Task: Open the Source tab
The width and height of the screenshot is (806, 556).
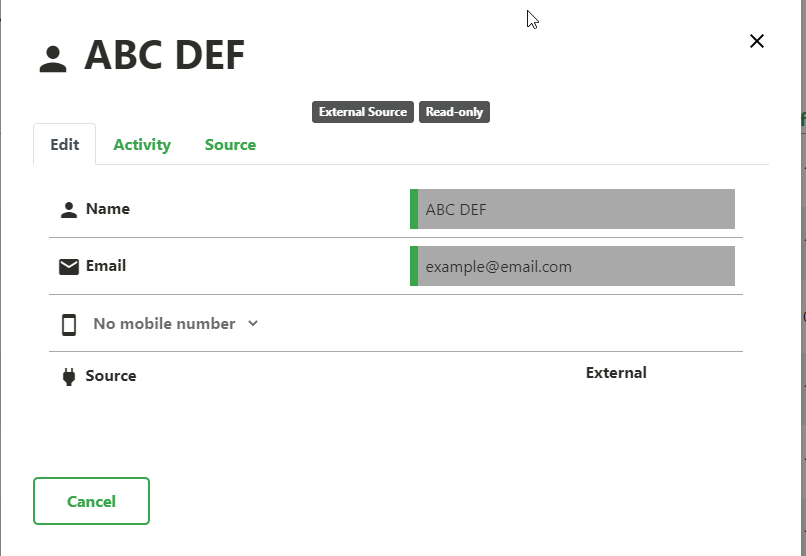Action: click(230, 144)
